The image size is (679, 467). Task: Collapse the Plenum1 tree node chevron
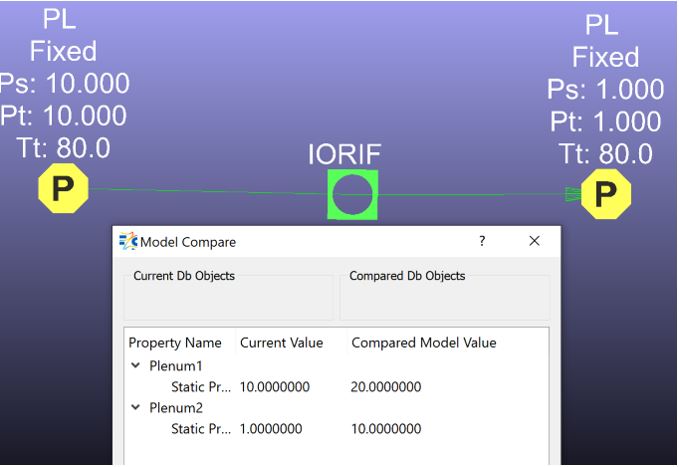[135, 366]
